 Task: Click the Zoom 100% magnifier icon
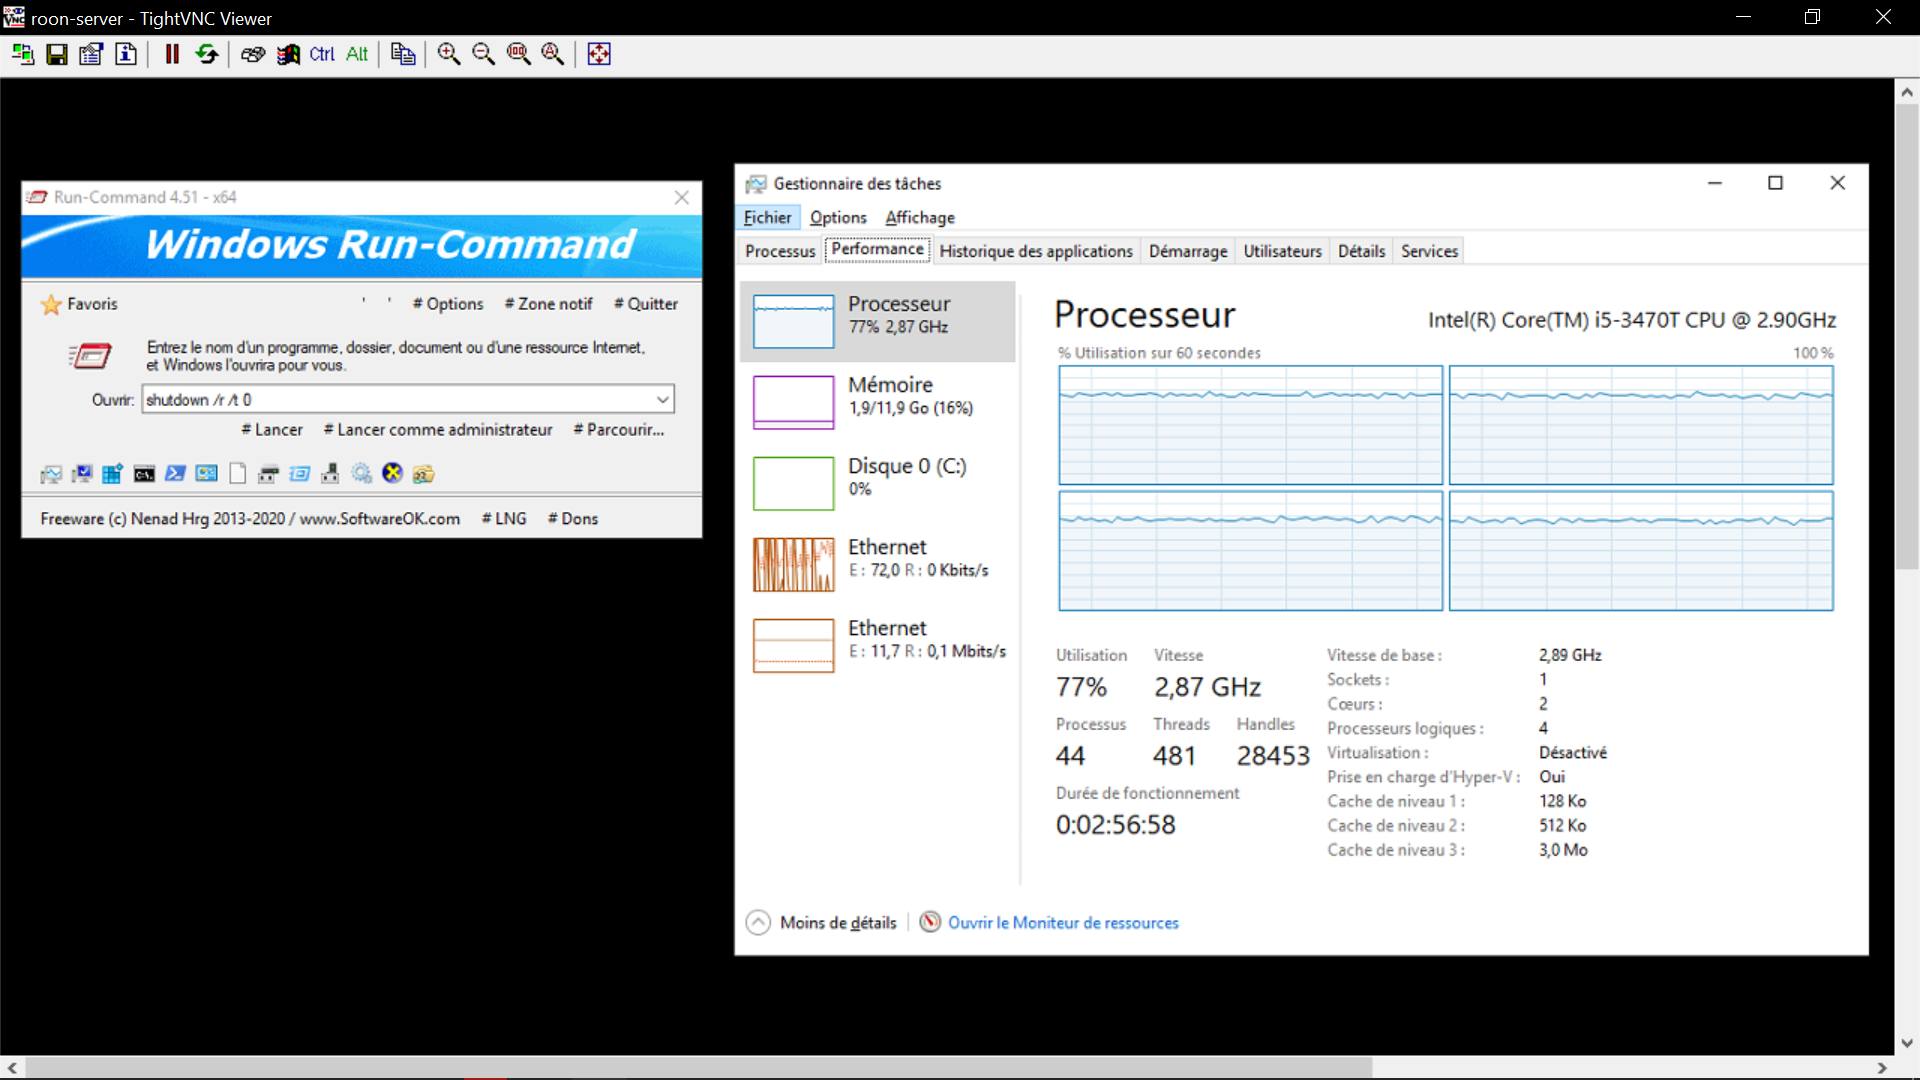(518, 54)
